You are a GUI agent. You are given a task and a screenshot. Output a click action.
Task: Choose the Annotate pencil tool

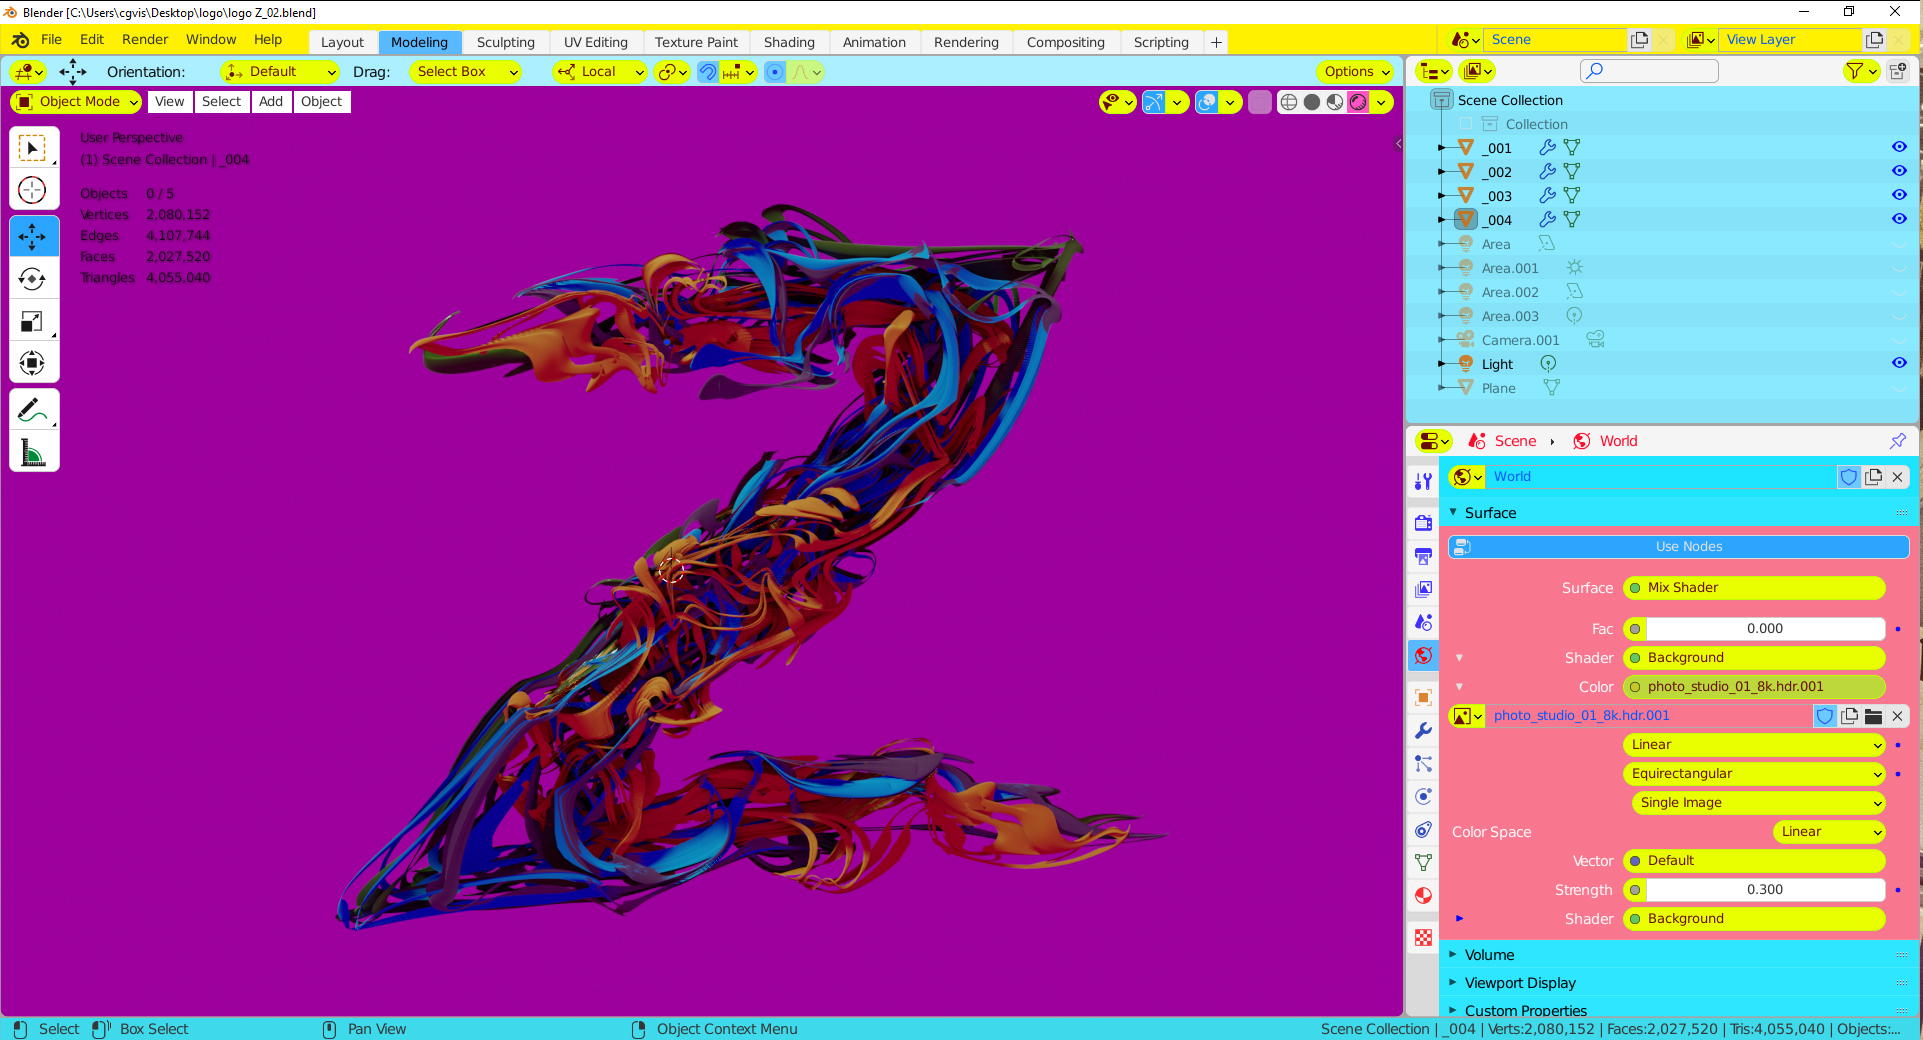(x=33, y=410)
